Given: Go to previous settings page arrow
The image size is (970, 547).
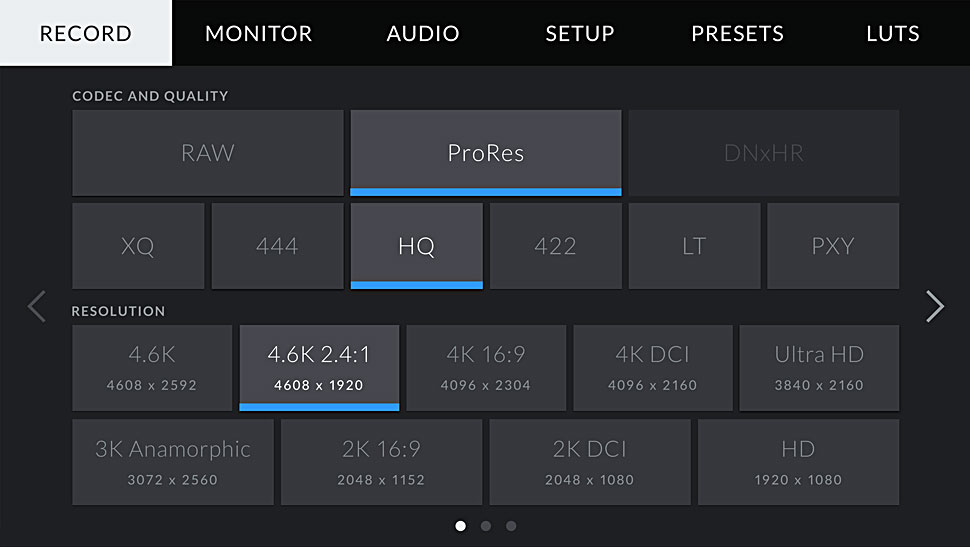Looking at the screenshot, I should 36,306.
